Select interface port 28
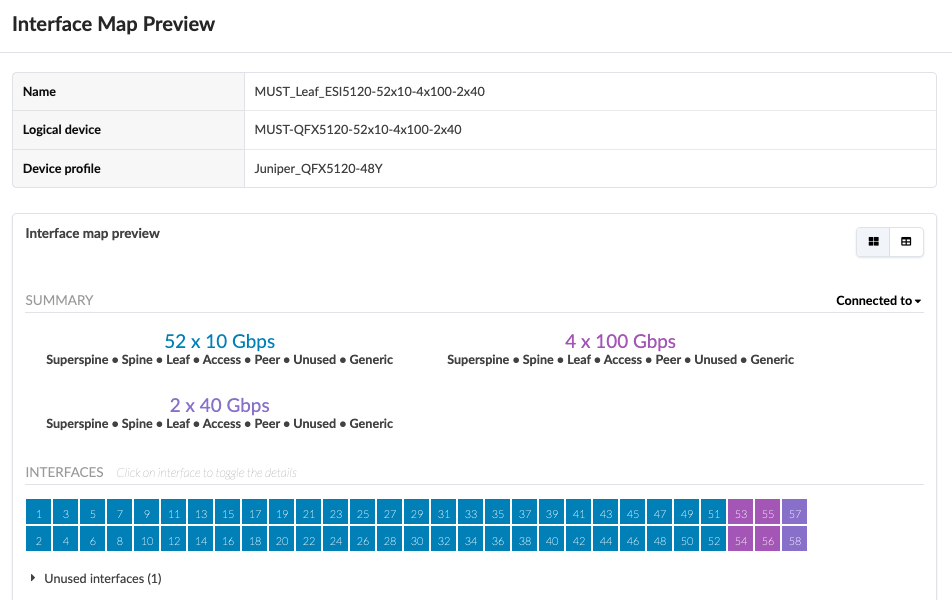The width and height of the screenshot is (952, 600). (390, 539)
